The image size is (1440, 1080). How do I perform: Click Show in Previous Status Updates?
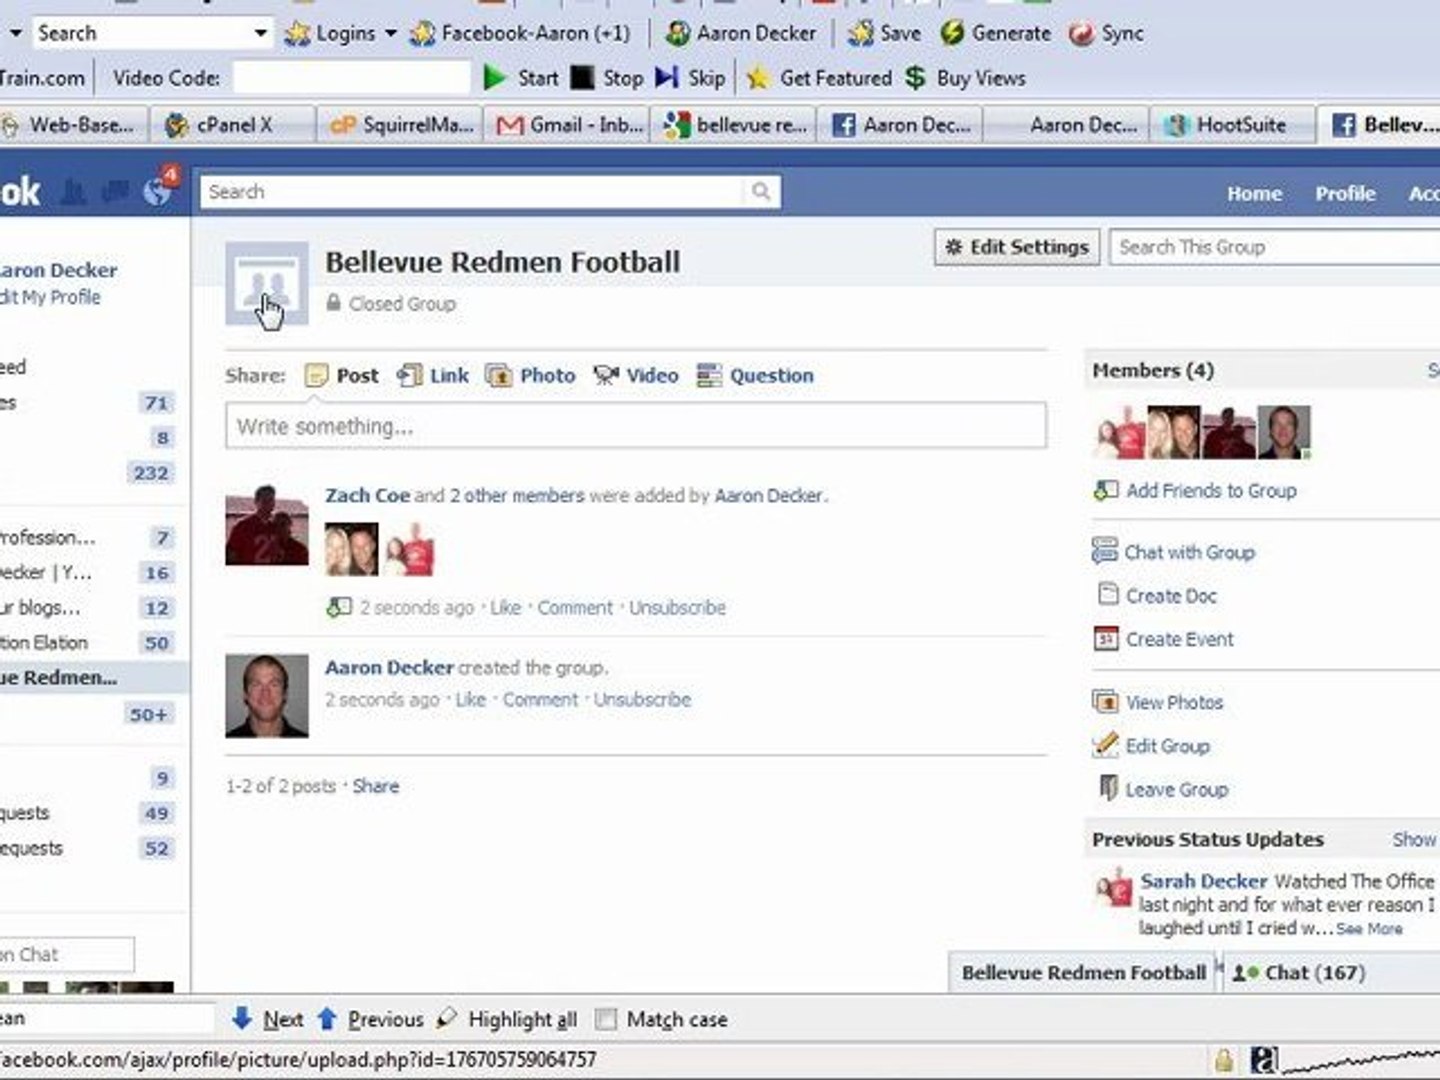(1414, 839)
